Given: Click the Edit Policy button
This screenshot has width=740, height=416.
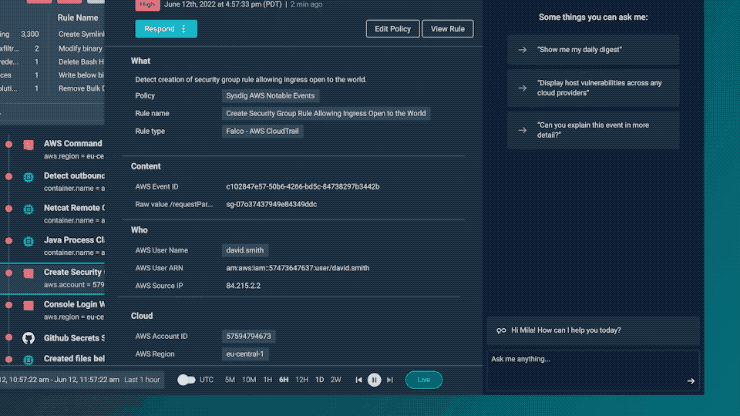Looking at the screenshot, I should click(x=393, y=29).
